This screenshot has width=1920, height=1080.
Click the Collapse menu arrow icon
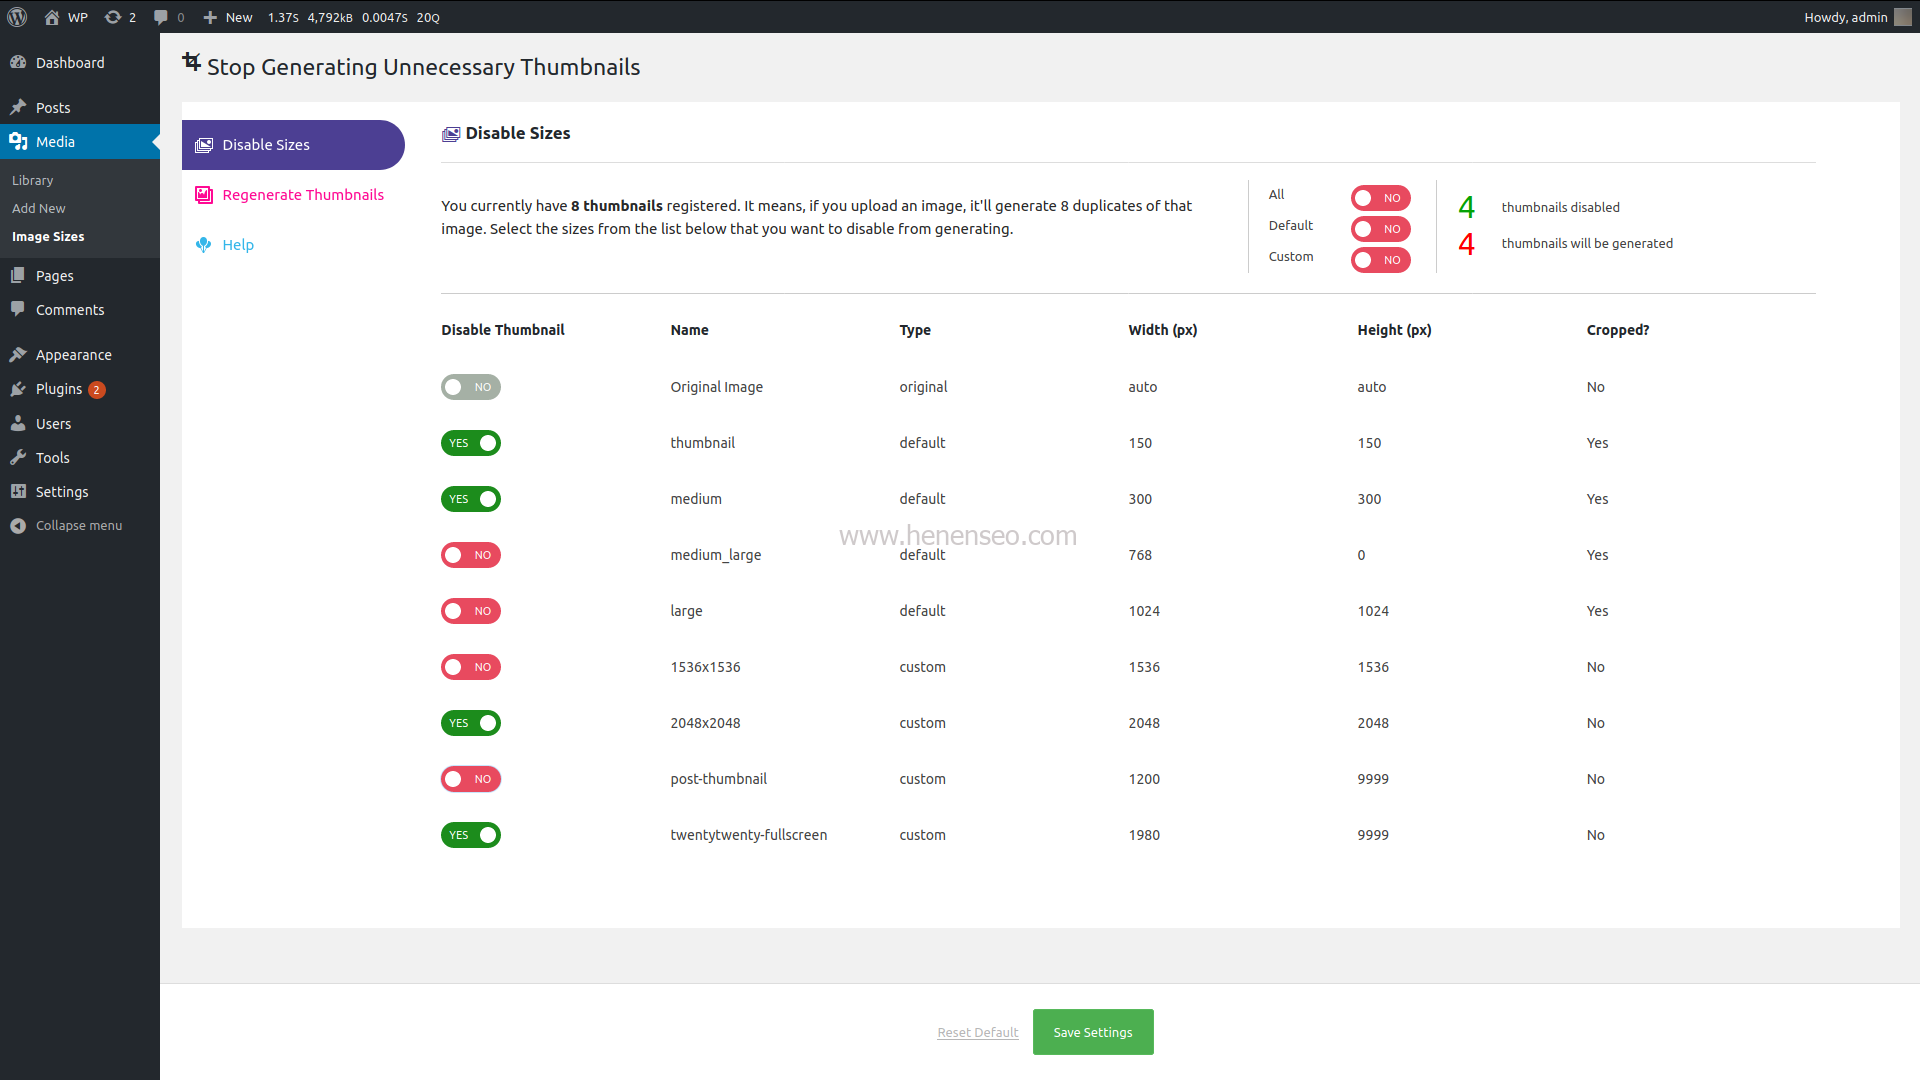18,525
